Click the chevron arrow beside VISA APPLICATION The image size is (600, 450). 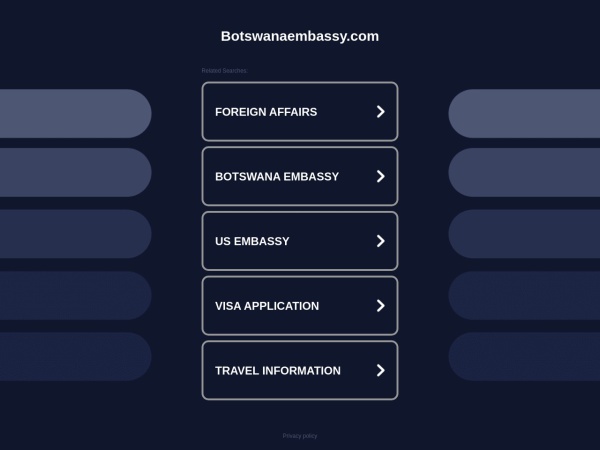click(x=380, y=306)
